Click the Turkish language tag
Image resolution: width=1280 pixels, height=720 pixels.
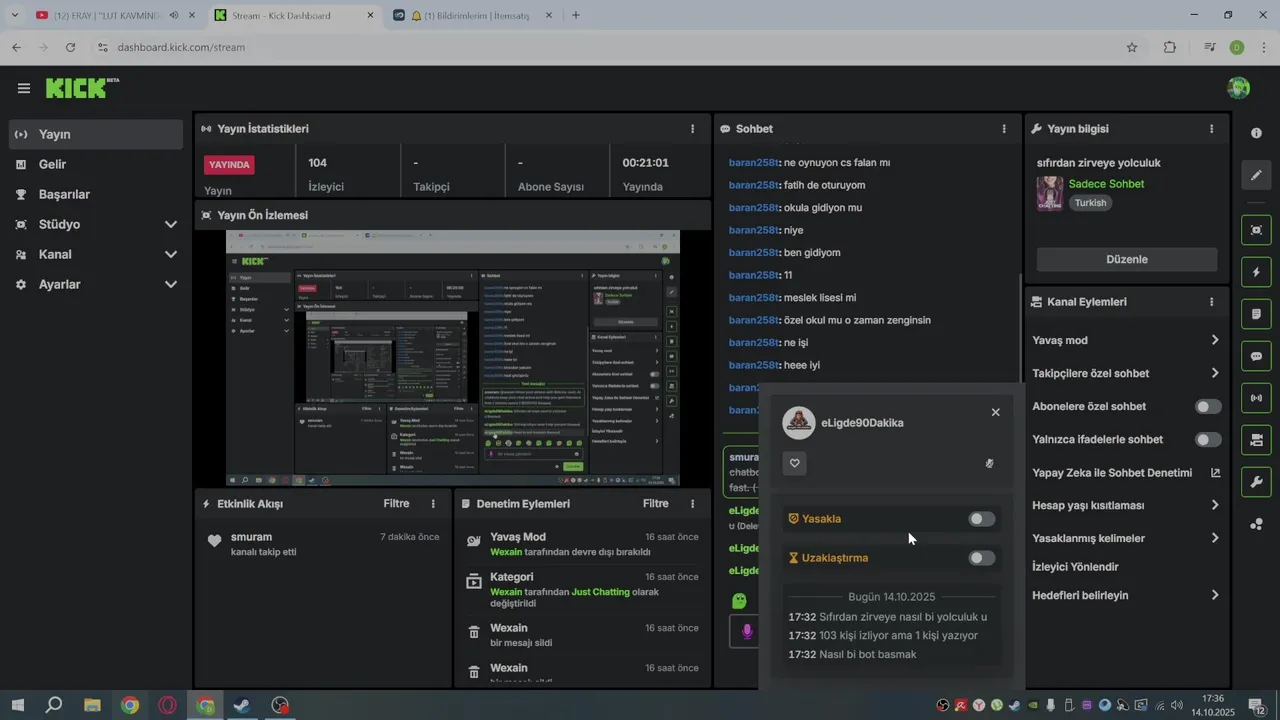point(1091,203)
